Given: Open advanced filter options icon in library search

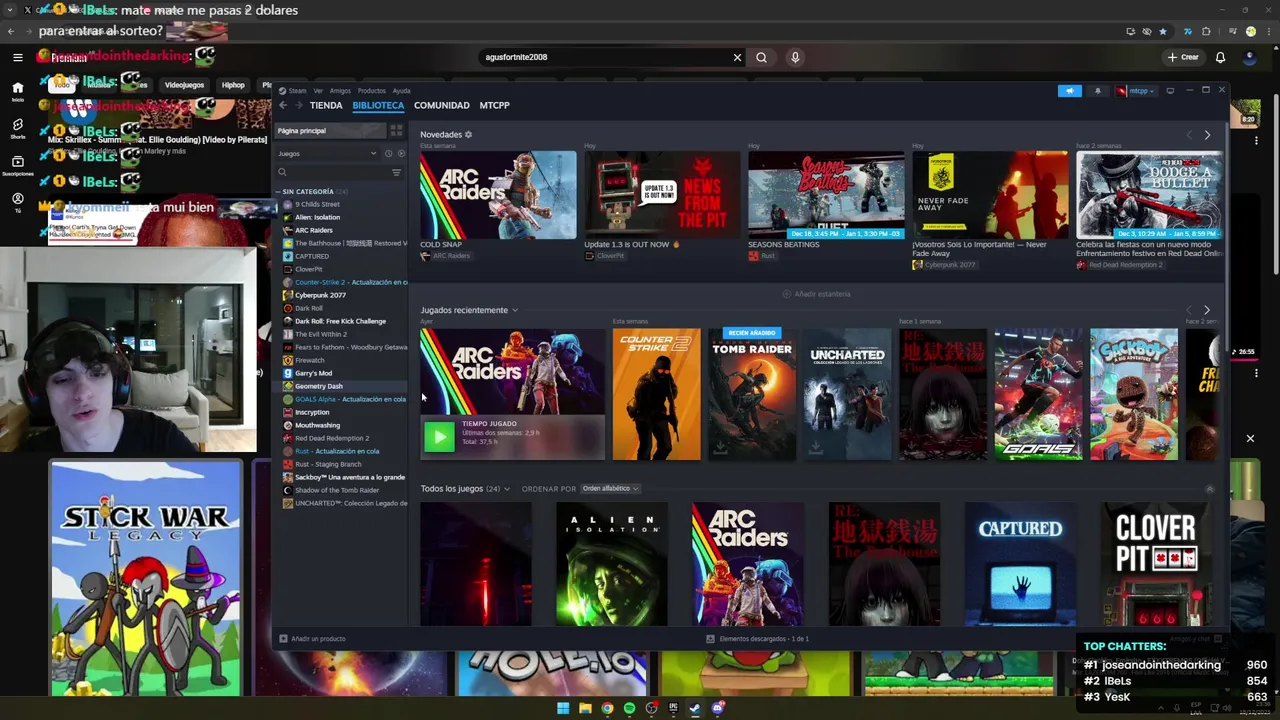Looking at the screenshot, I should click(396, 172).
